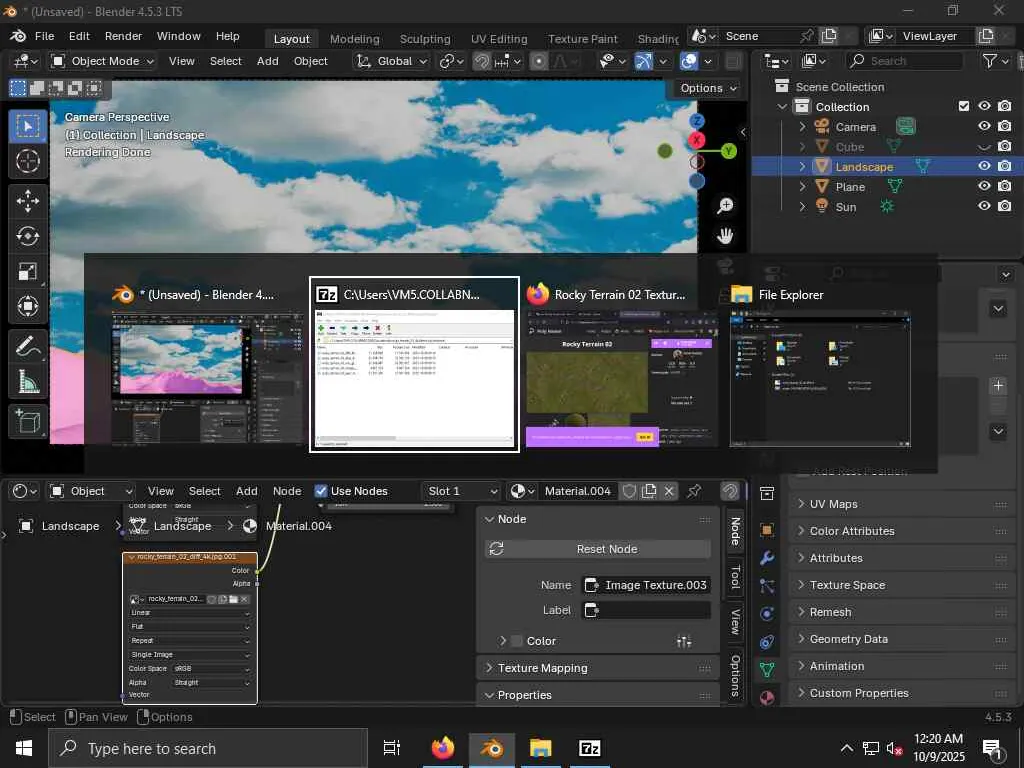Viewport: 1024px width, 768px height.
Task: Activate the Cursor tool
Action: point(27,161)
